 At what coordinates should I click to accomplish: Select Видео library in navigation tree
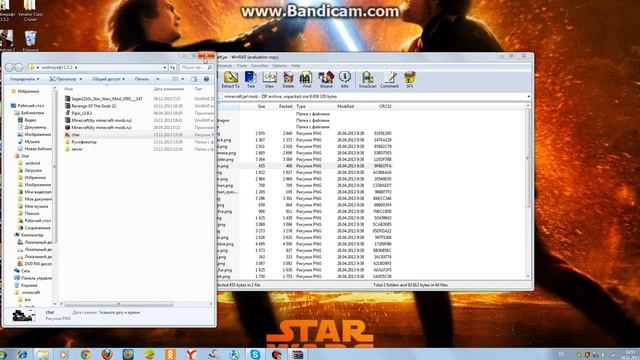[27, 120]
